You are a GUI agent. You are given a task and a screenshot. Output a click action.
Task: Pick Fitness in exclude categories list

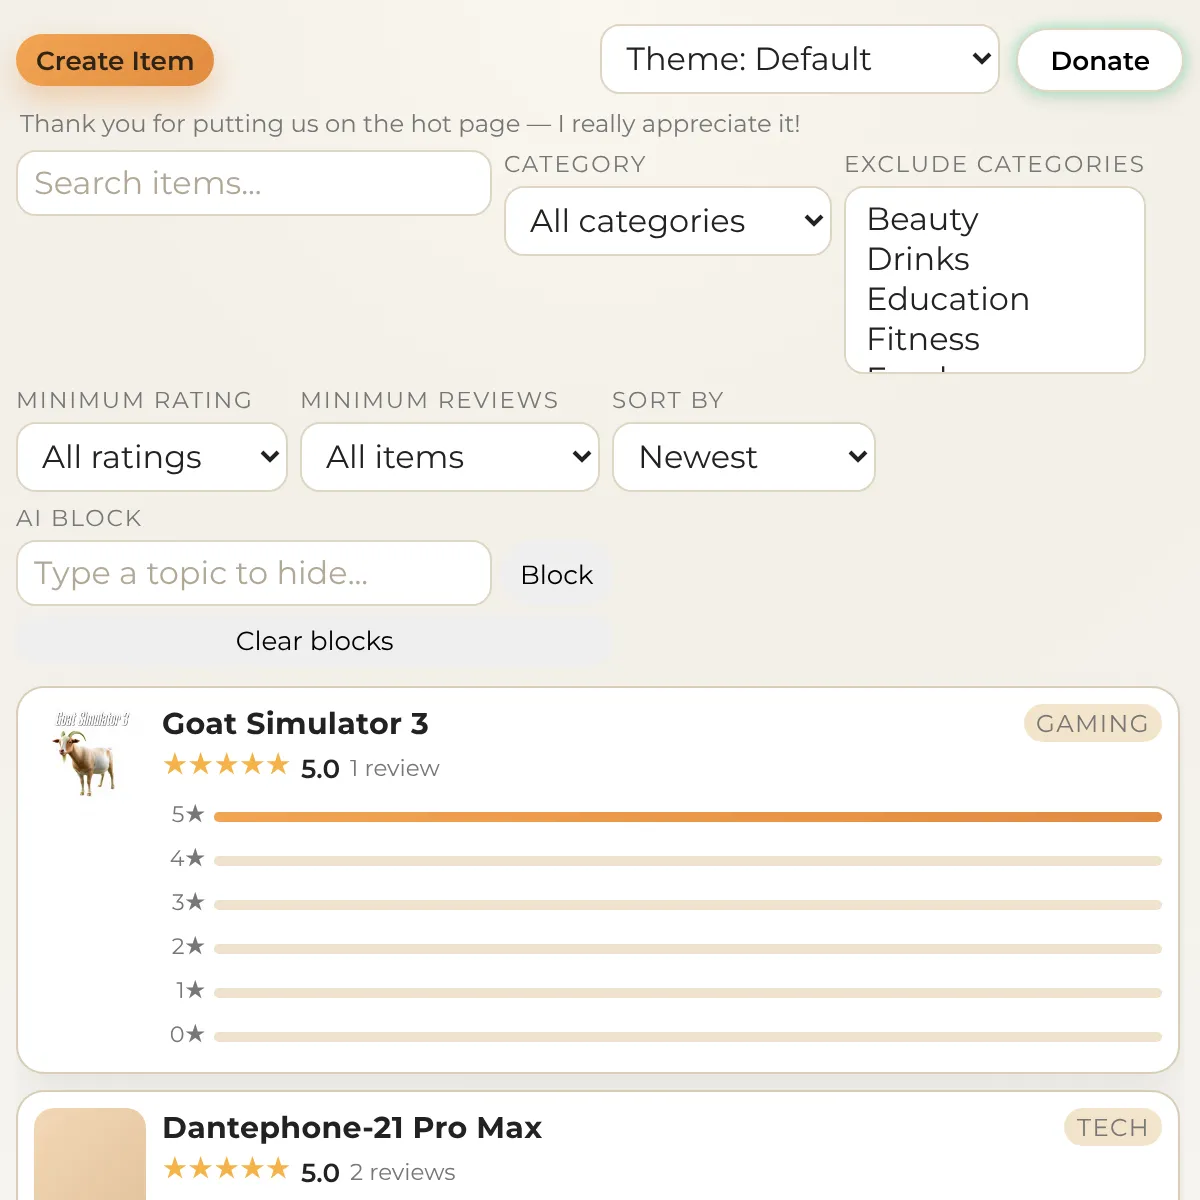(923, 339)
